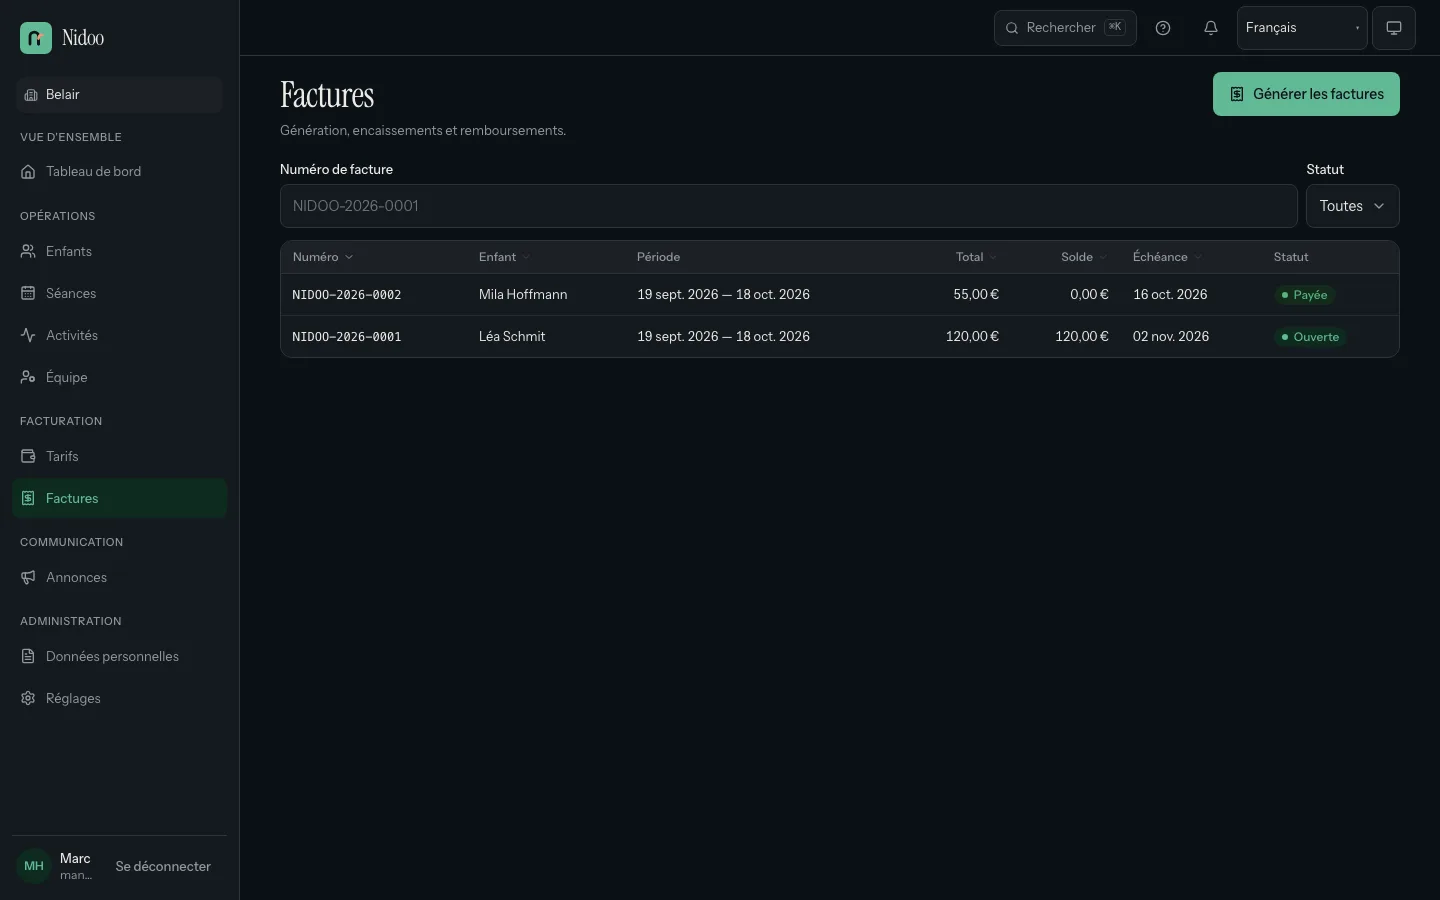Sort the table by Solde column
1440x900 pixels.
[1084, 257]
